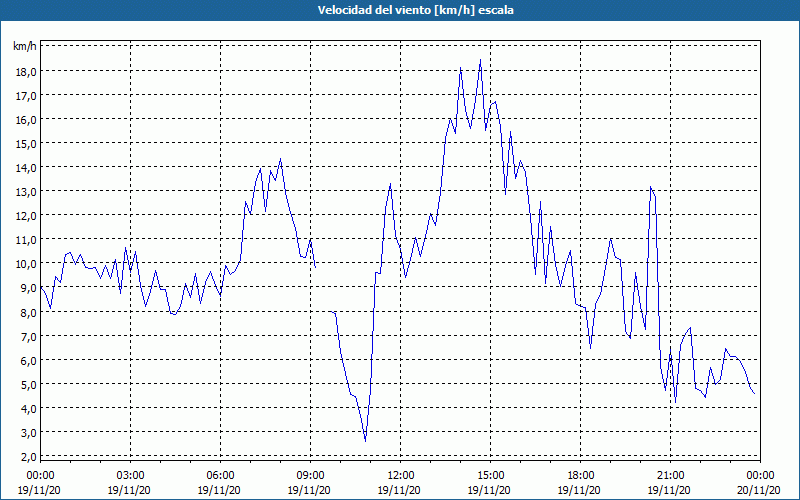Click the 09:00 time axis label
Viewport: 800px width, 500px height.
pos(310,476)
